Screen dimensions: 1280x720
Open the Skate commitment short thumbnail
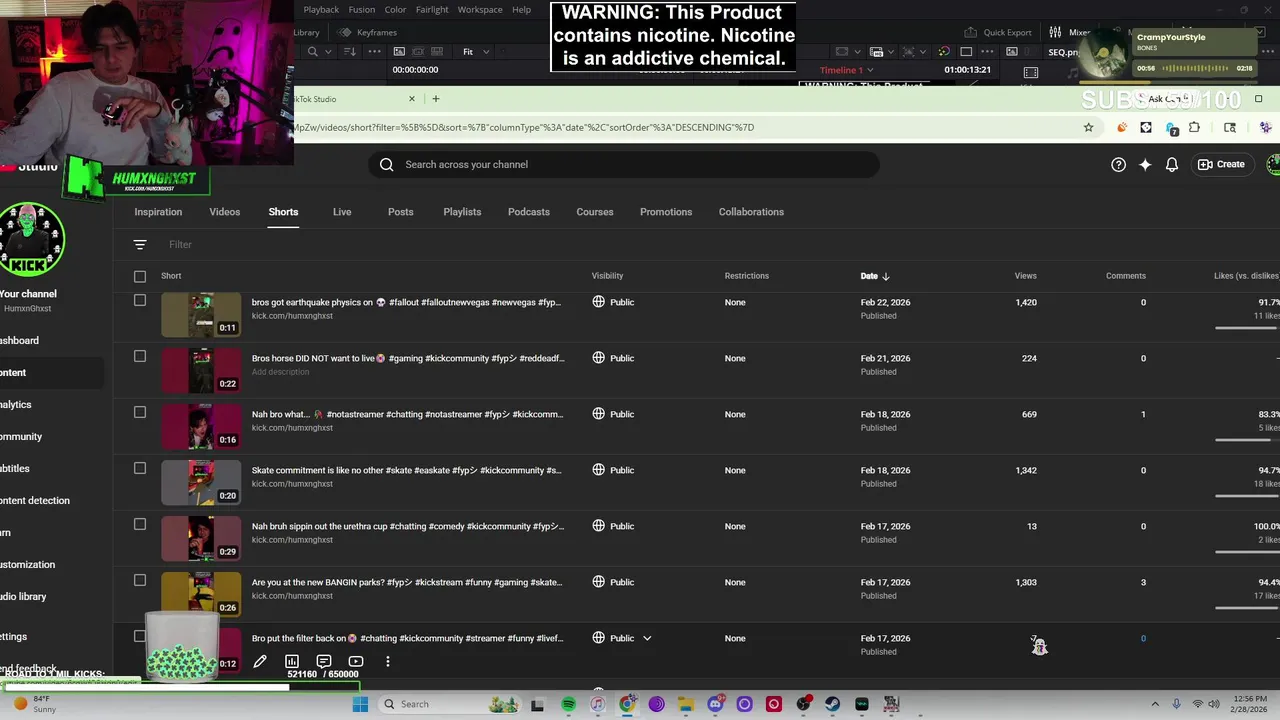[x=201, y=483]
